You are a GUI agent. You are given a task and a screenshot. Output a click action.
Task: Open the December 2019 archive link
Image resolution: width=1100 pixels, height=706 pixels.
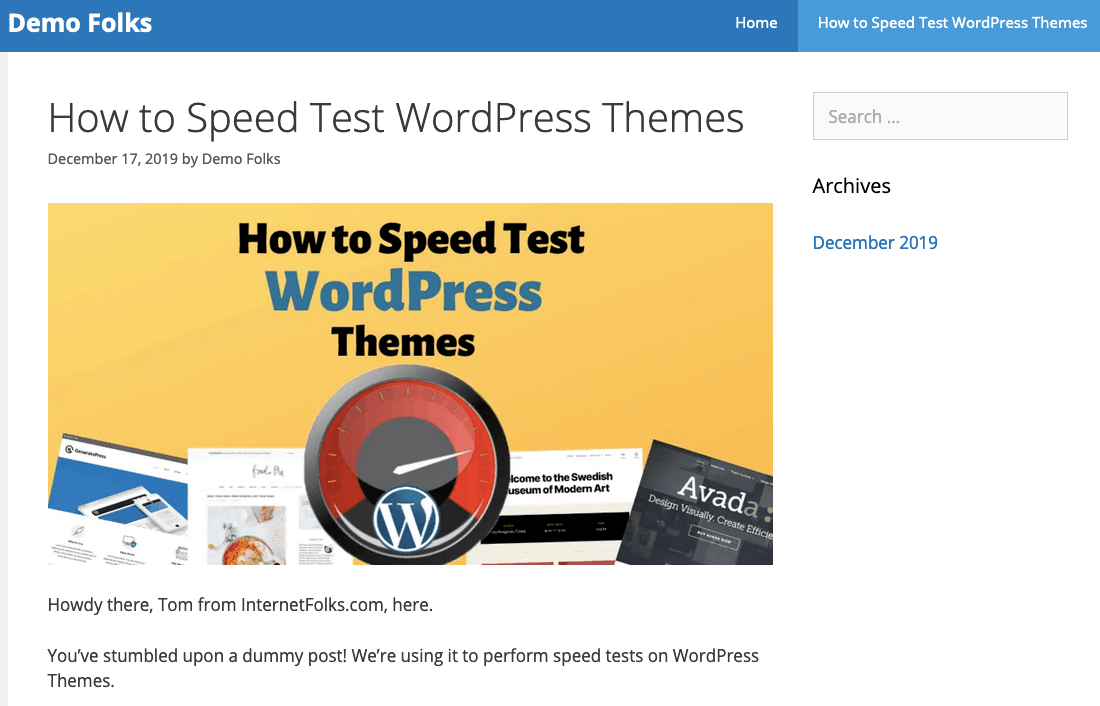coord(875,243)
